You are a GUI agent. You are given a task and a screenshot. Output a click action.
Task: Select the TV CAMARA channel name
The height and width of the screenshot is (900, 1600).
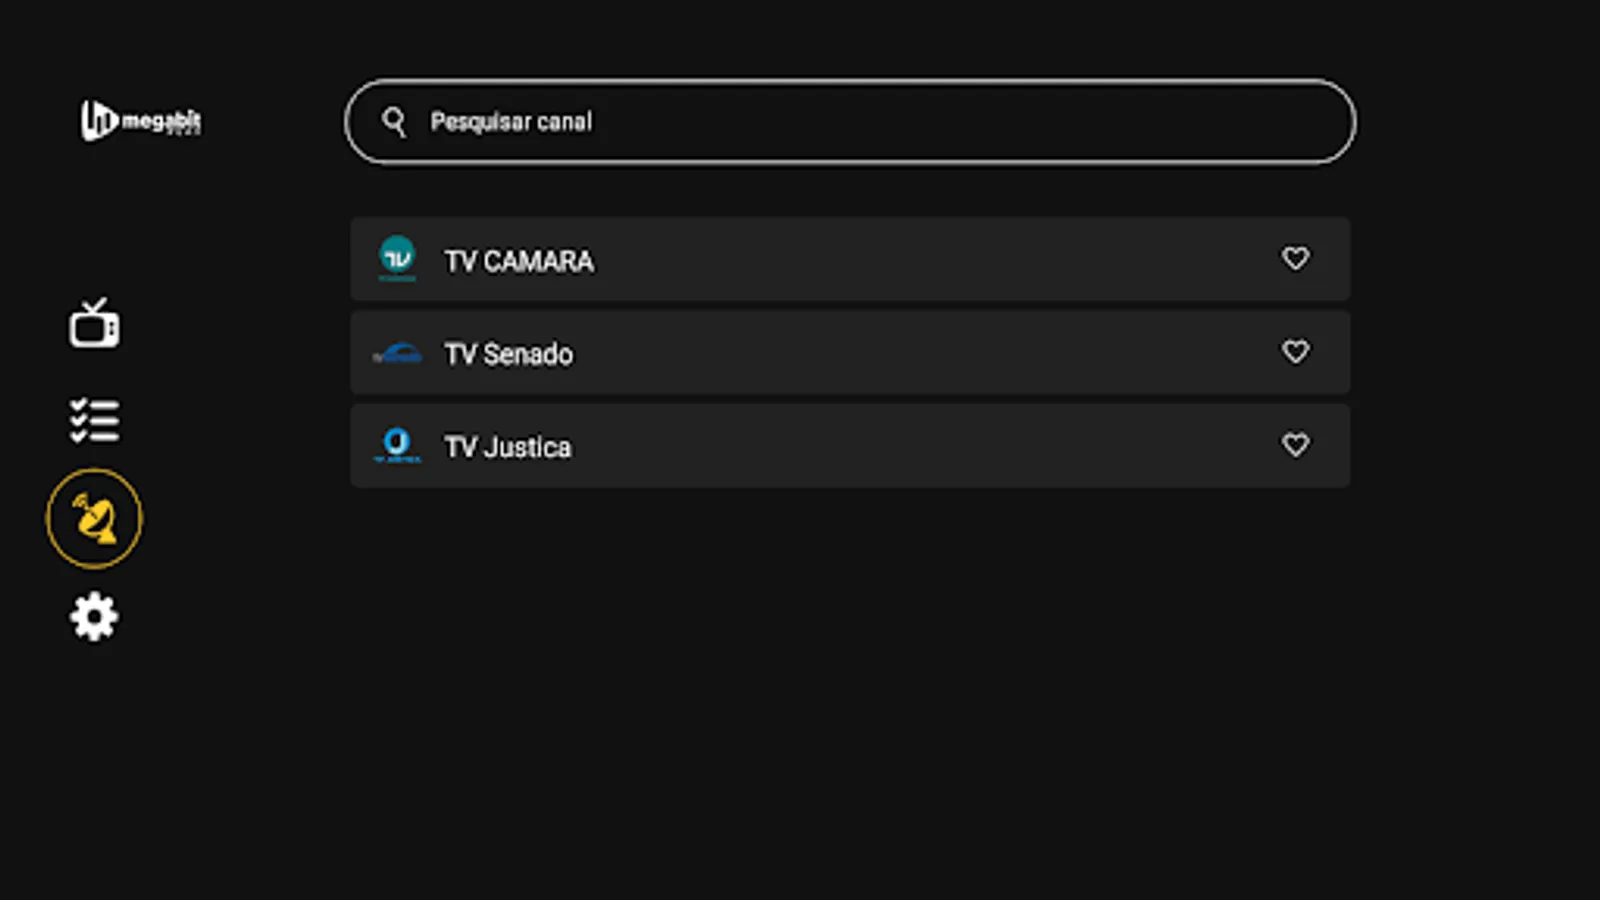519,261
